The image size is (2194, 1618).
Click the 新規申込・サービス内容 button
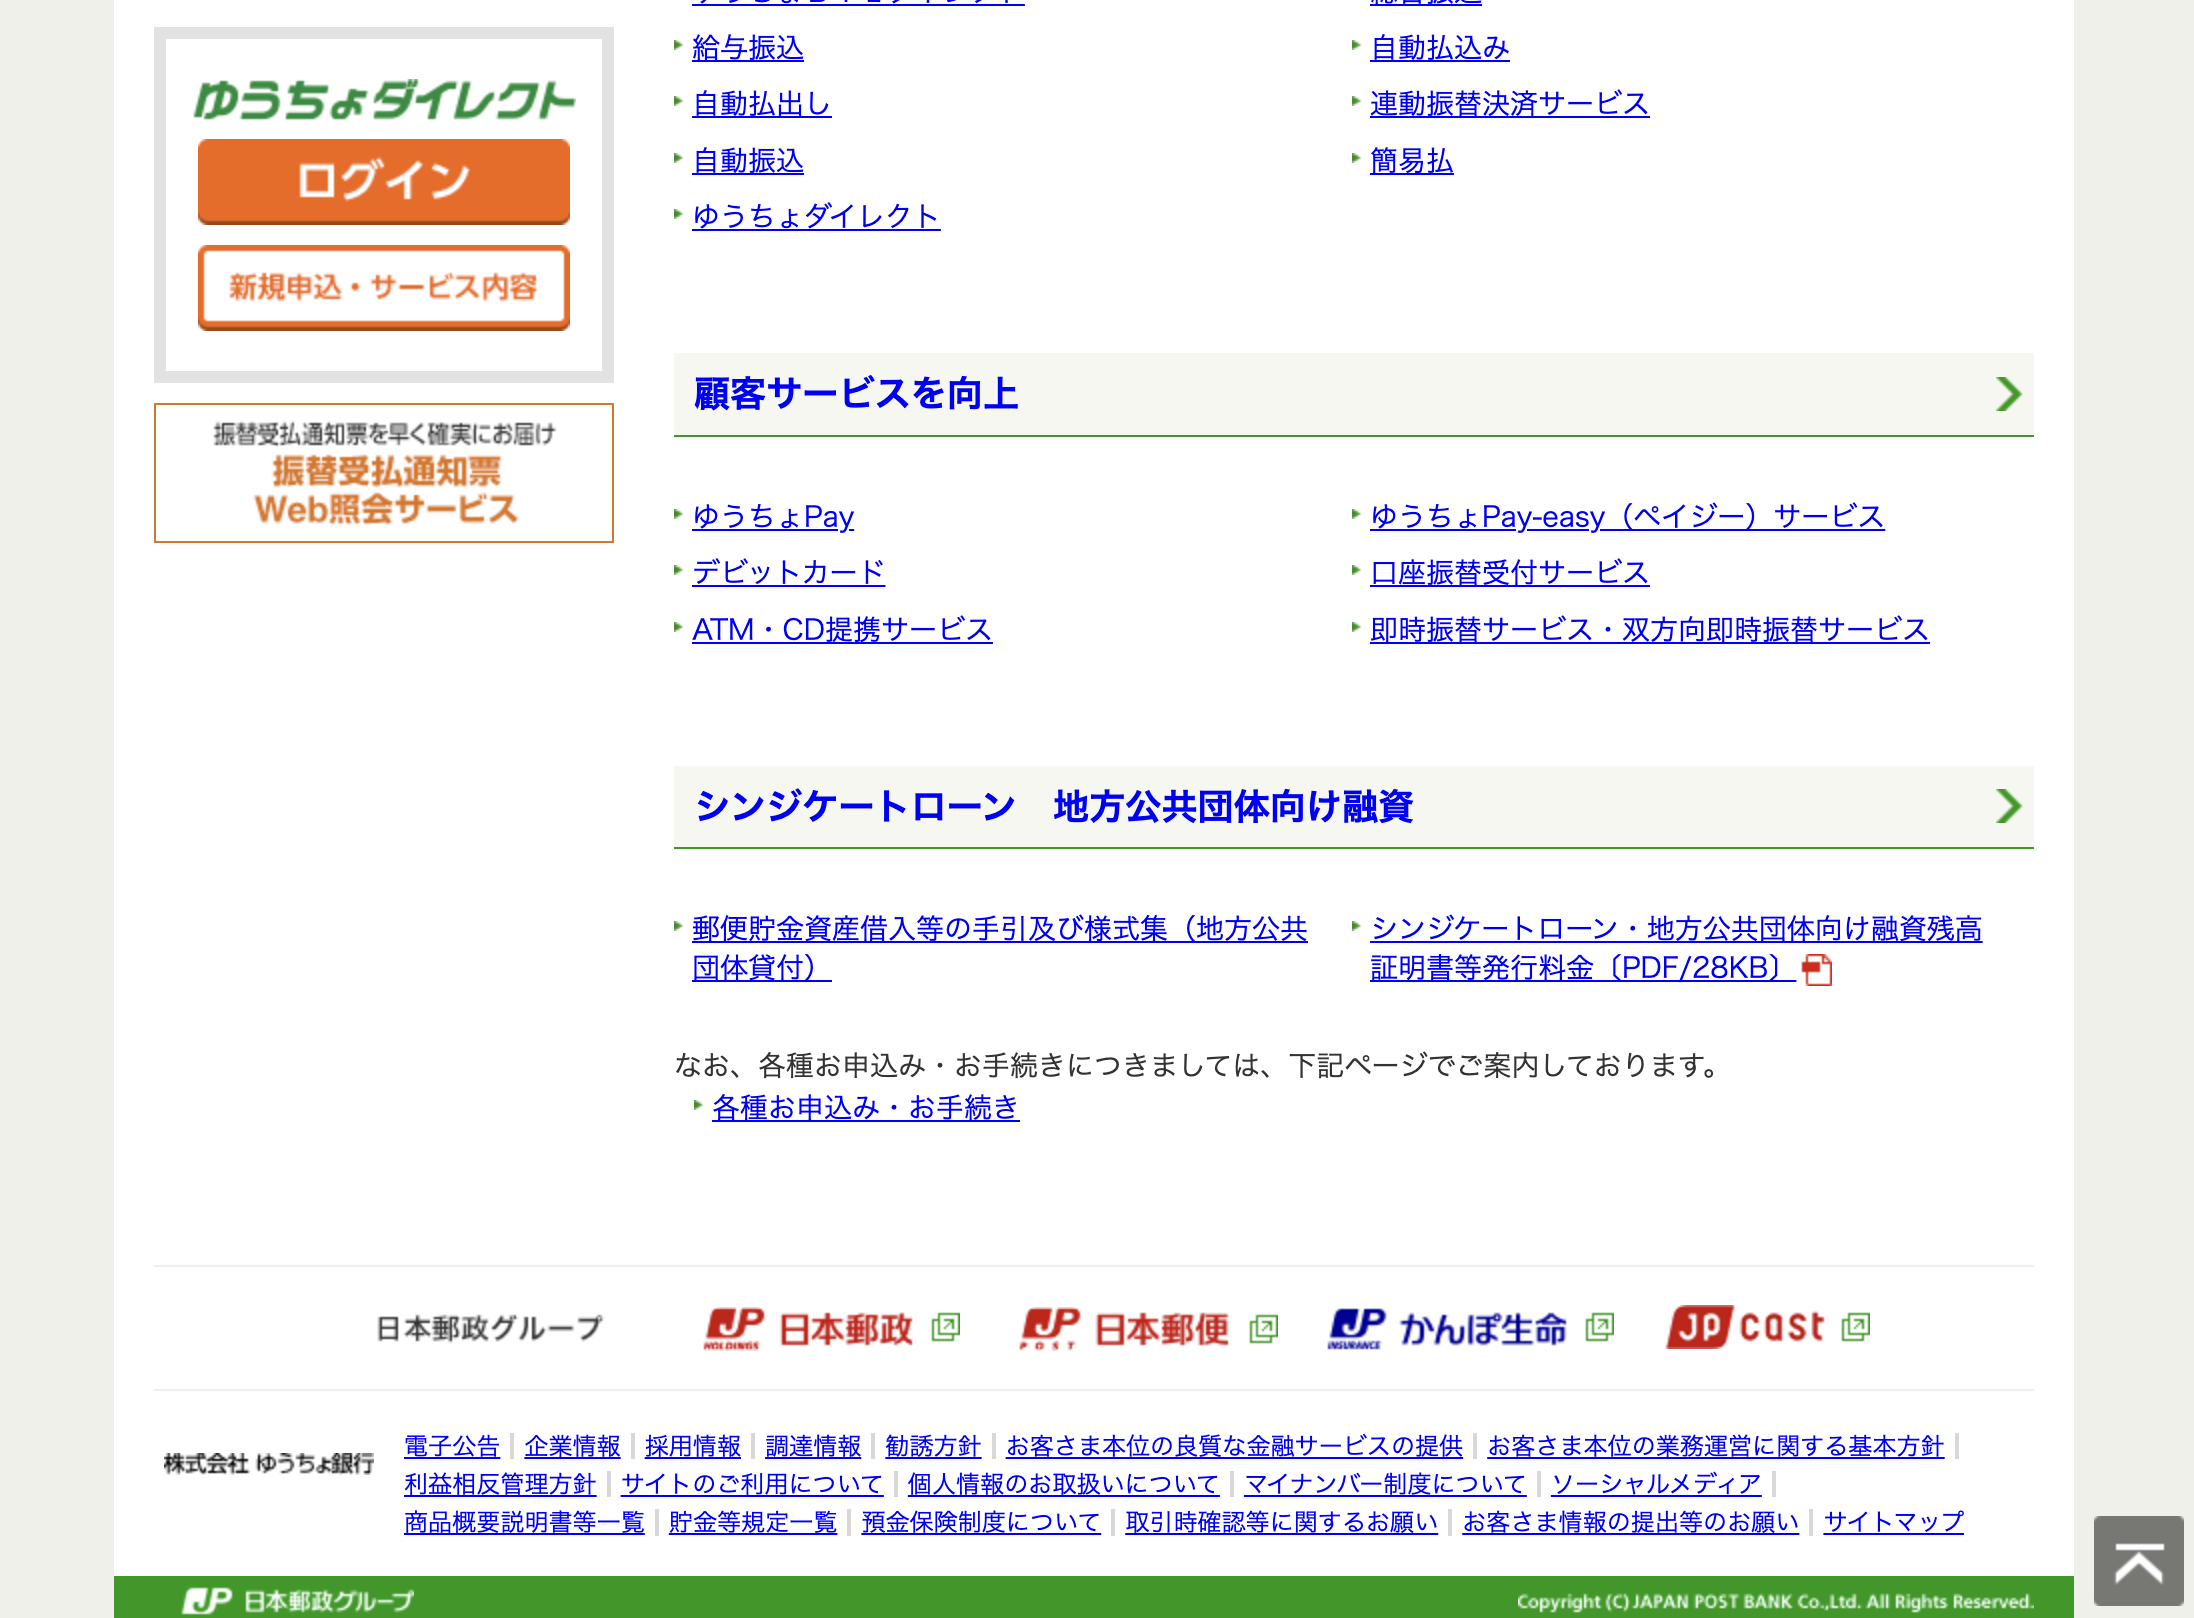click(384, 288)
